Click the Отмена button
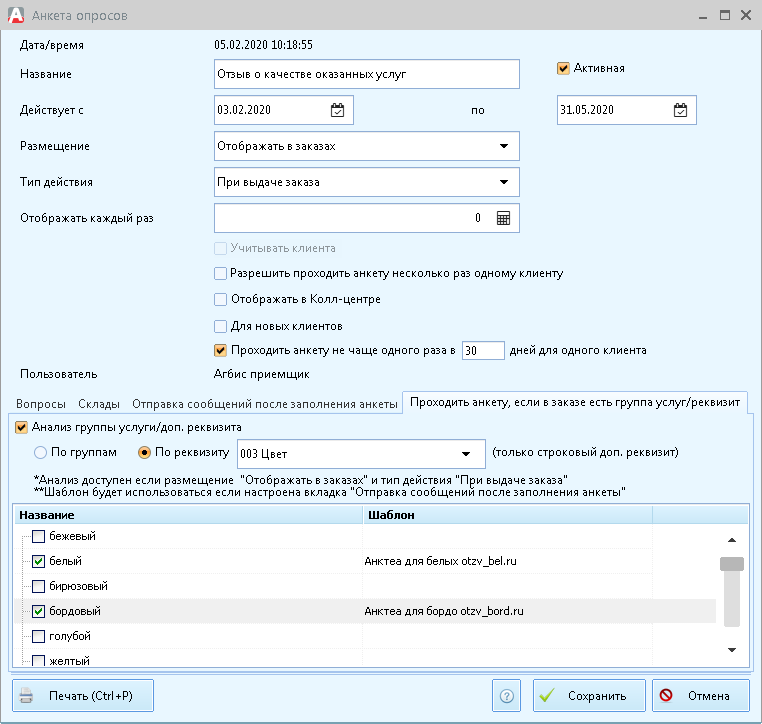Screen dimensions: 762x724 tap(701, 696)
